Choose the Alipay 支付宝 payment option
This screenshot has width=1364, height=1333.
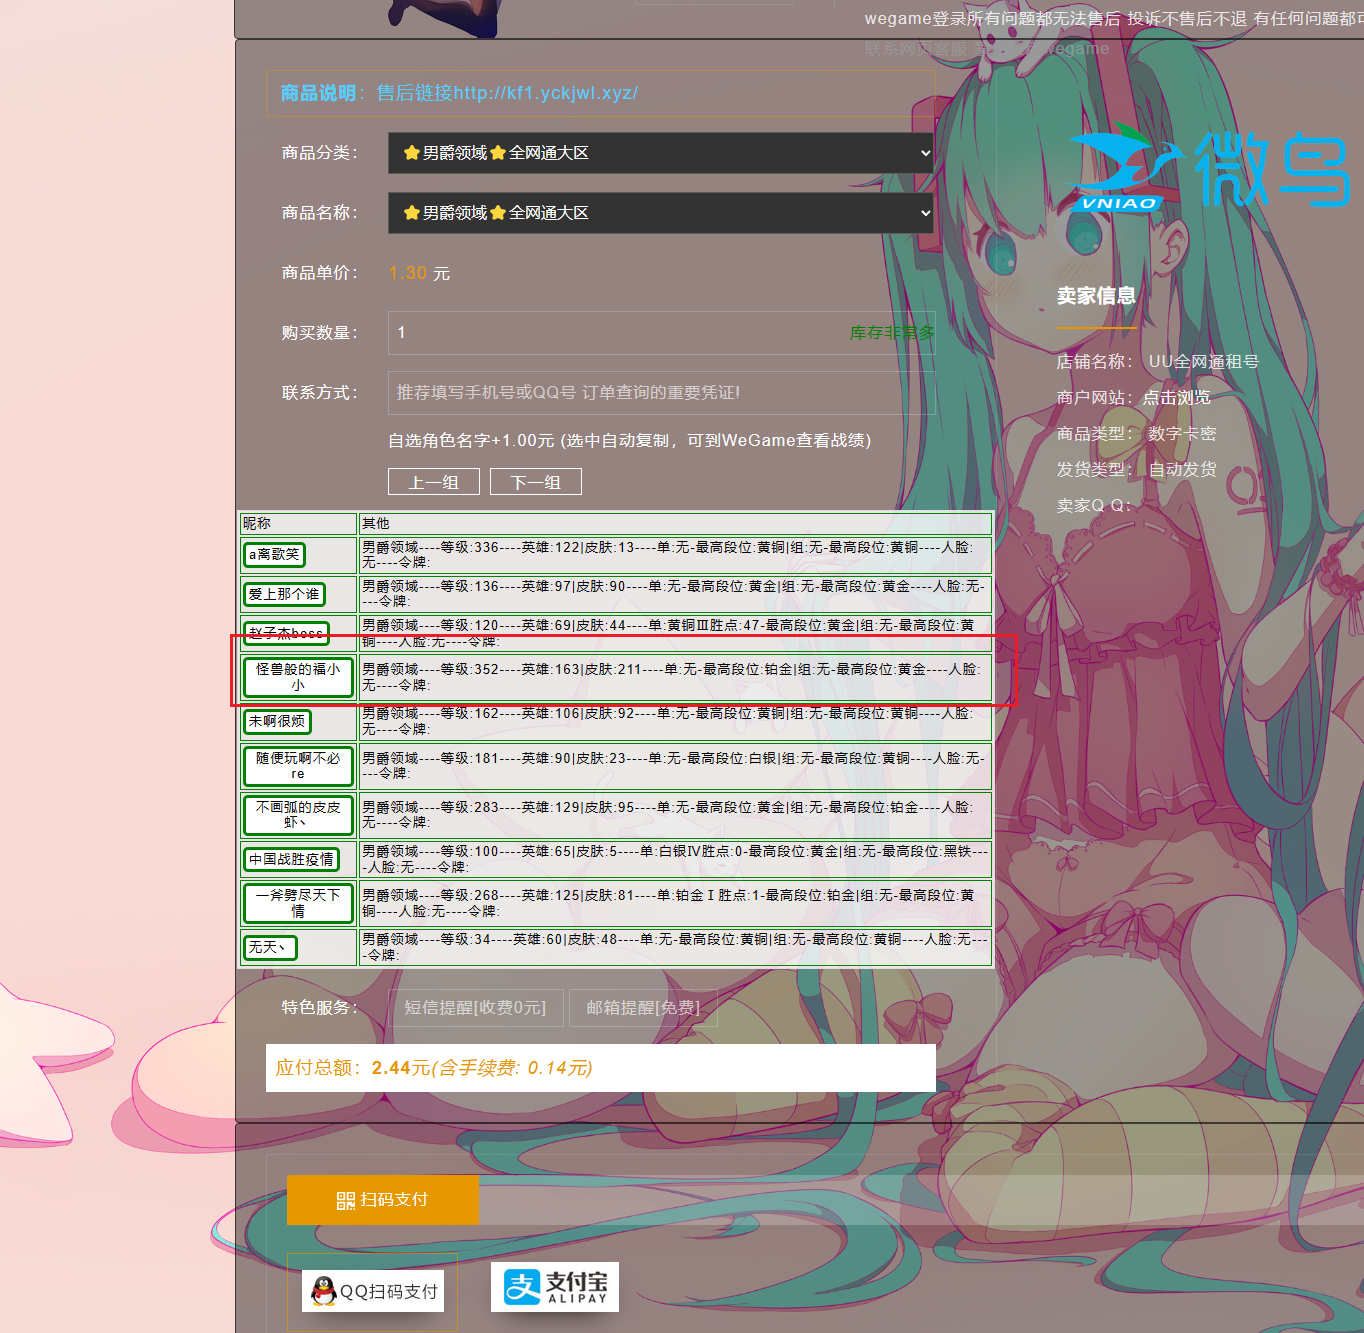[x=555, y=1287]
